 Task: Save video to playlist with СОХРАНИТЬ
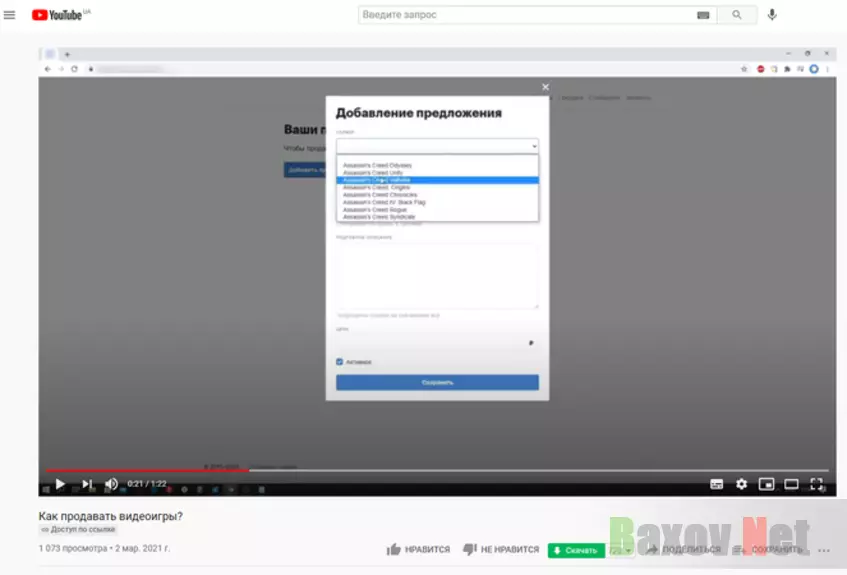(768, 550)
